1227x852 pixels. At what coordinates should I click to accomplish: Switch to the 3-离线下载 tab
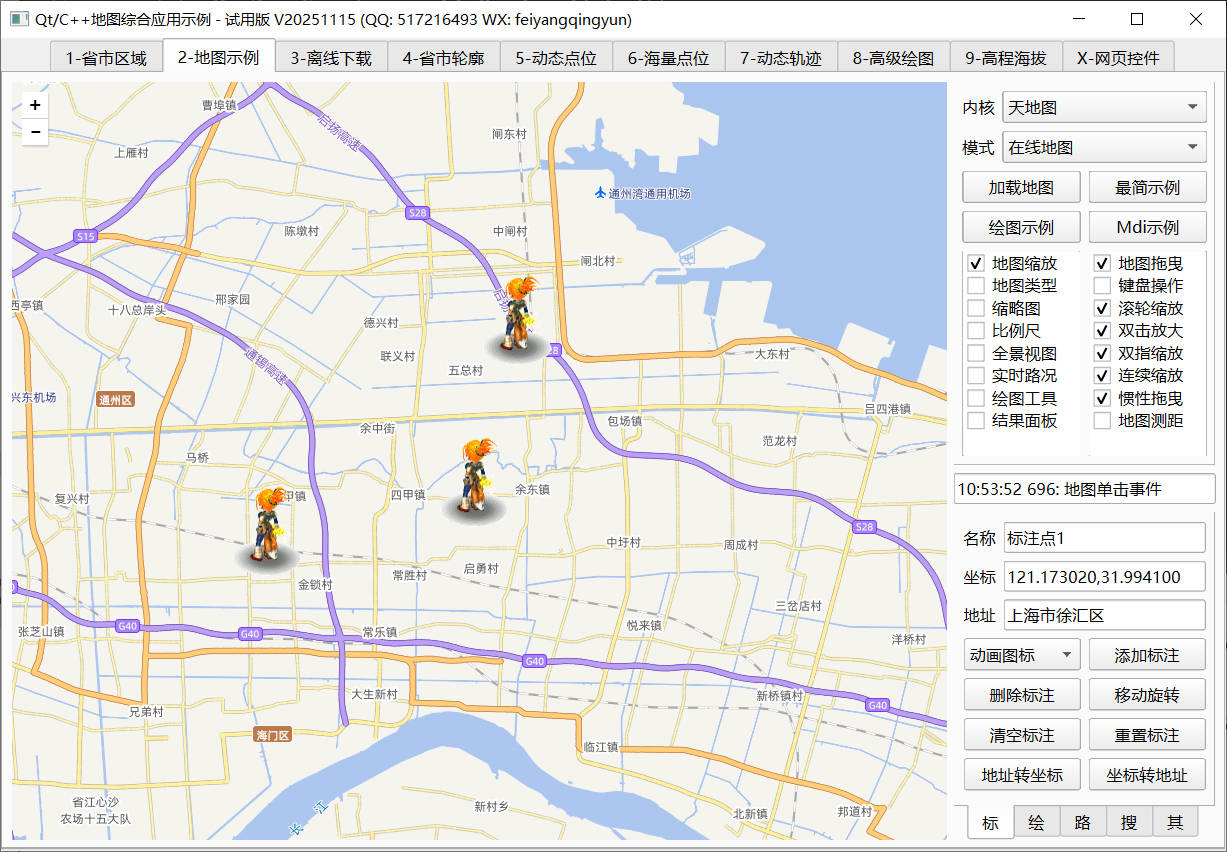(x=331, y=58)
